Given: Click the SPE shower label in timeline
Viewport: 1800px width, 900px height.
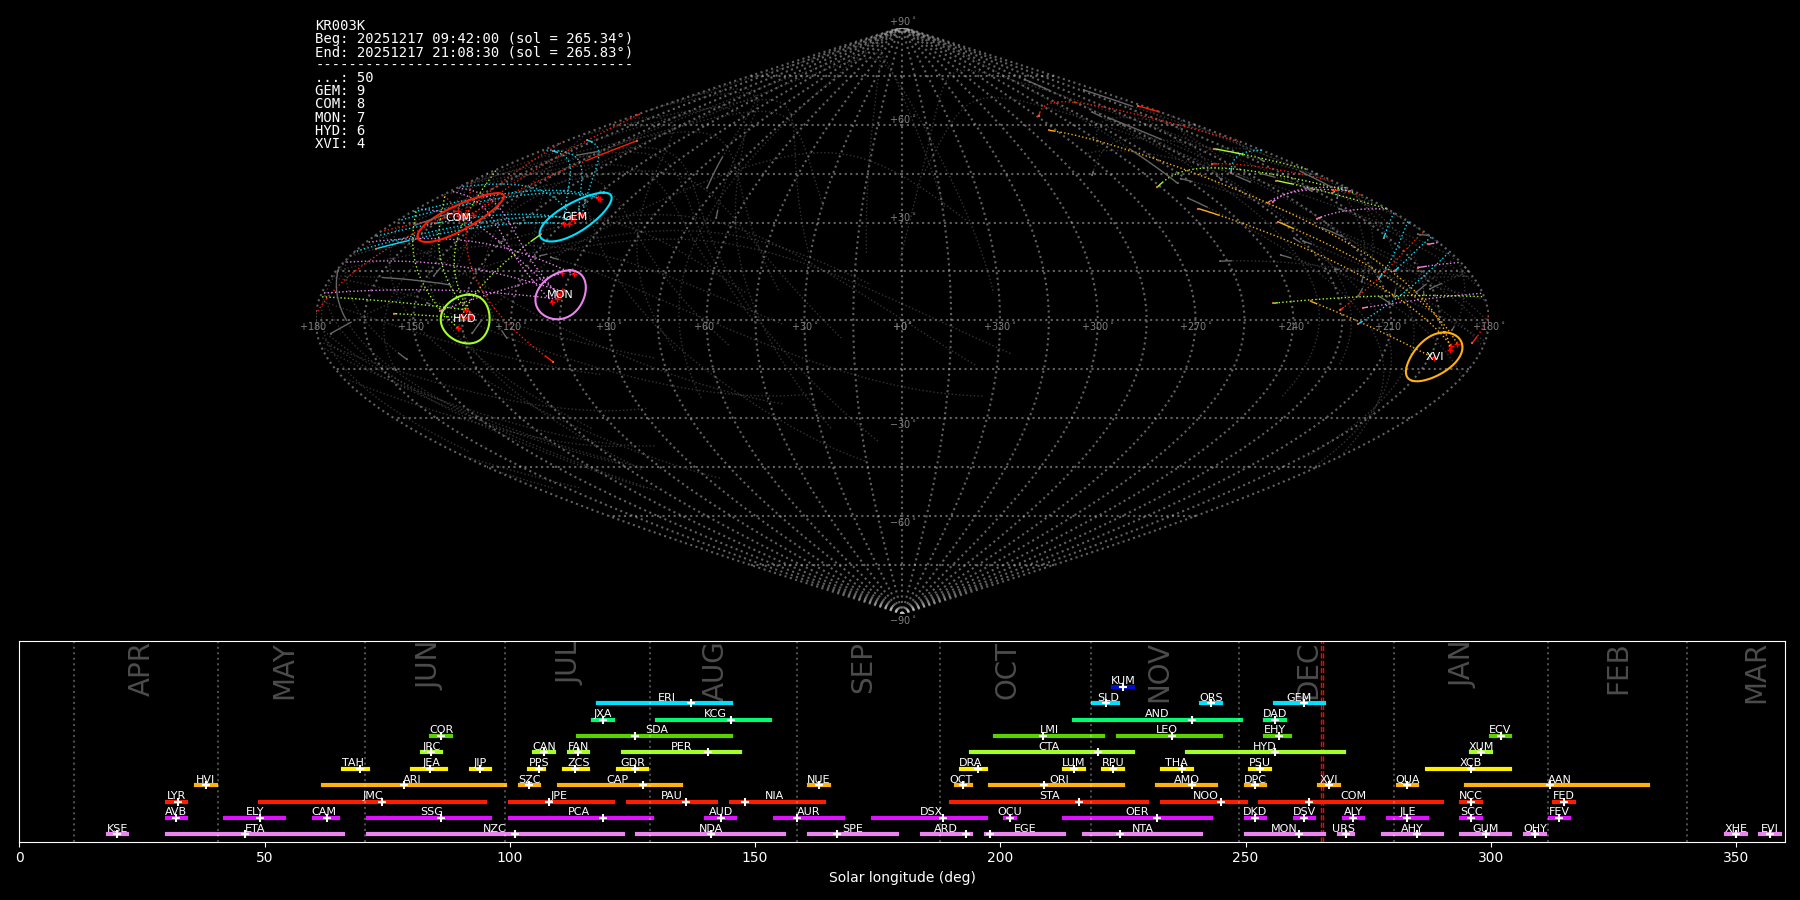Looking at the screenshot, I should [853, 829].
